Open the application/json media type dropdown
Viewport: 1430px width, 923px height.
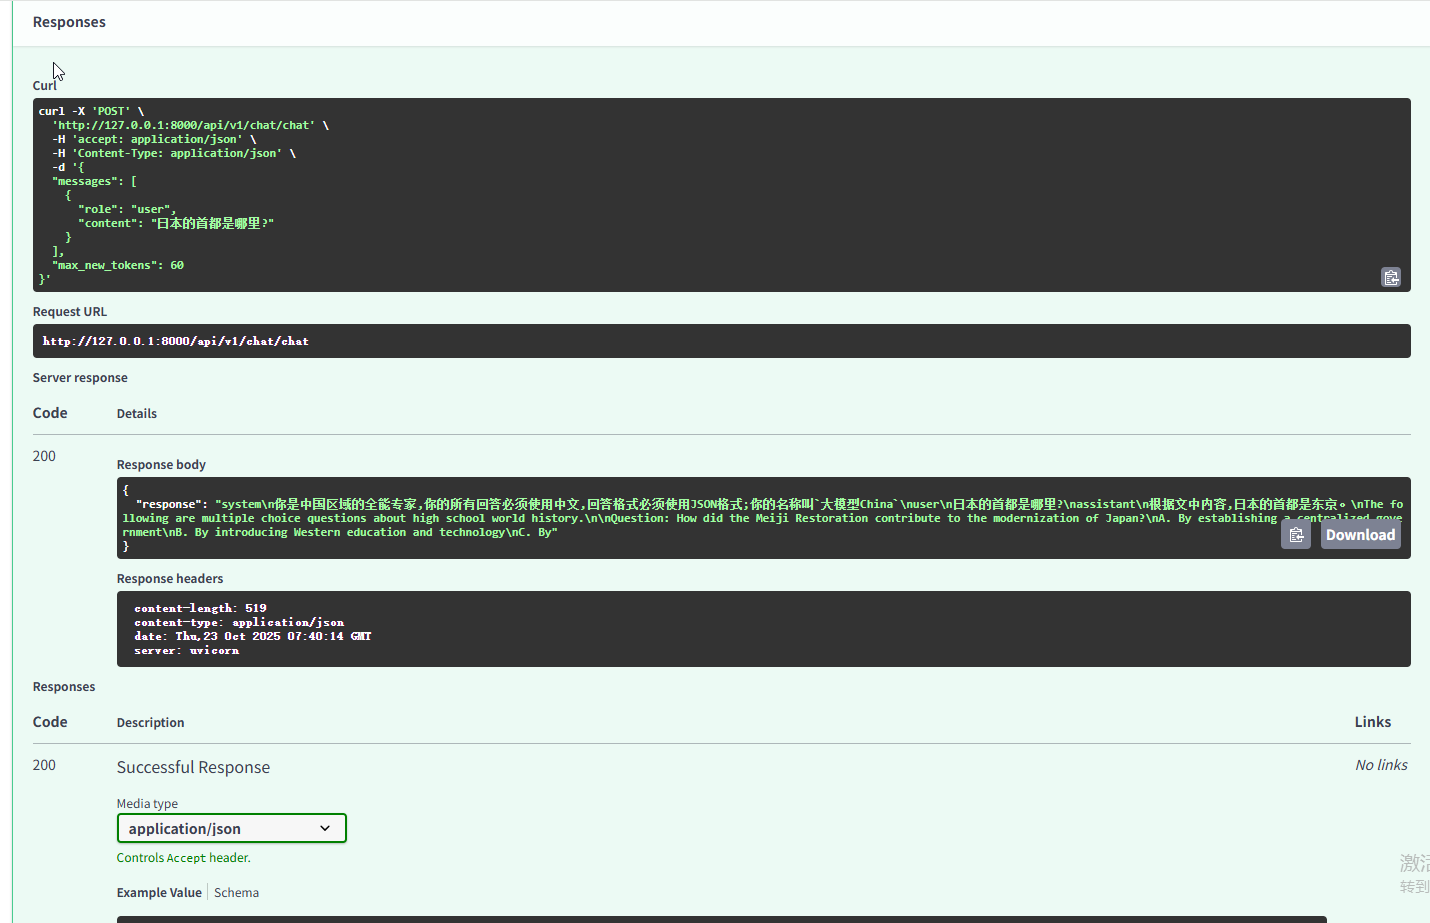click(x=232, y=828)
